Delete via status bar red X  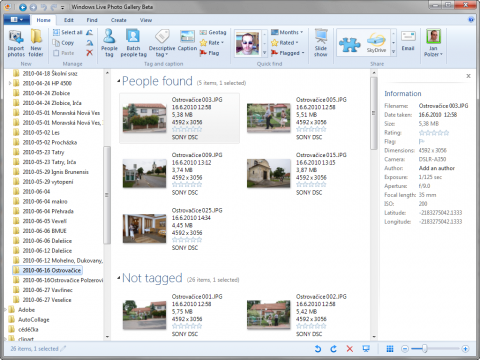click(x=350, y=349)
